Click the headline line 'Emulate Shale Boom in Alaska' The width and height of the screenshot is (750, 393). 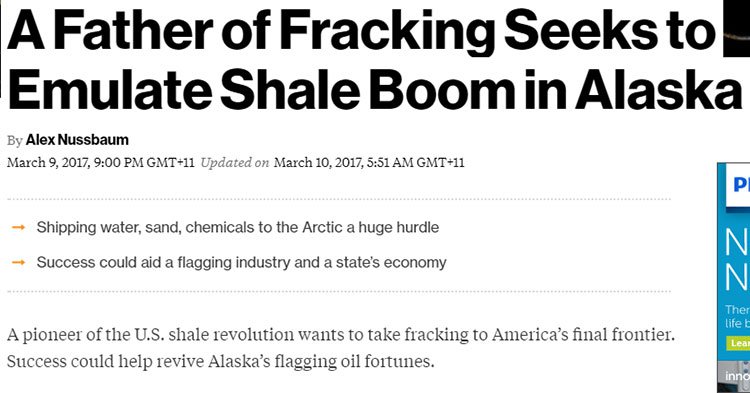tap(375, 89)
